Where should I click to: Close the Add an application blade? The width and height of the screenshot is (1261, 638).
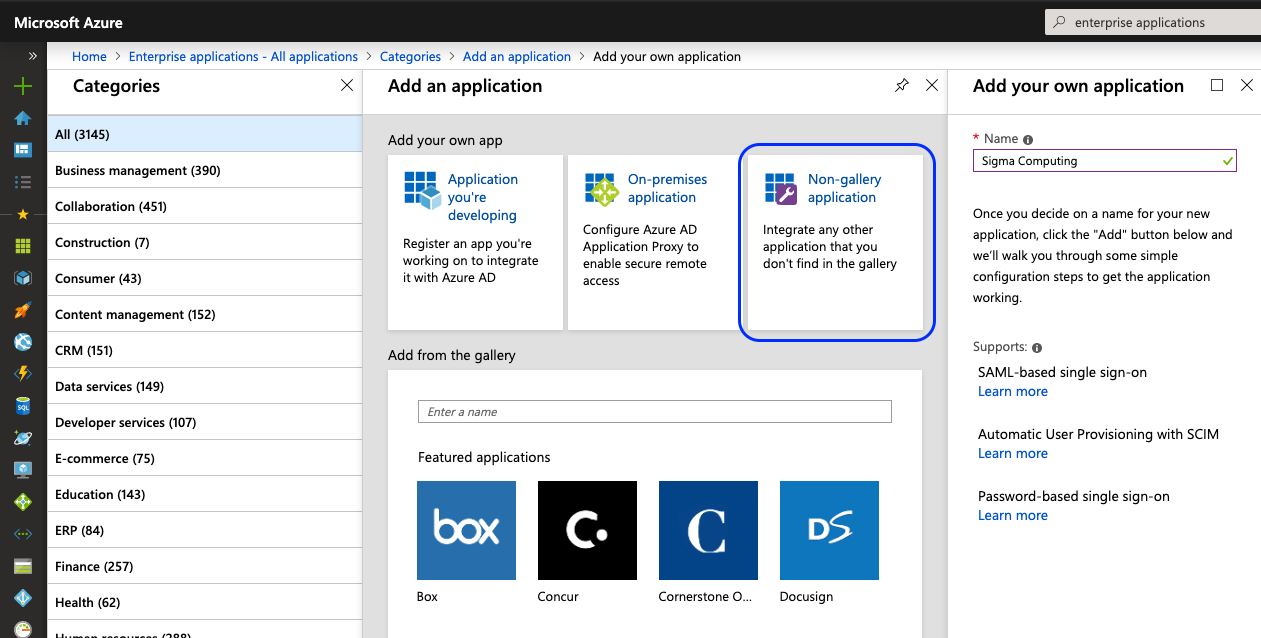point(932,86)
